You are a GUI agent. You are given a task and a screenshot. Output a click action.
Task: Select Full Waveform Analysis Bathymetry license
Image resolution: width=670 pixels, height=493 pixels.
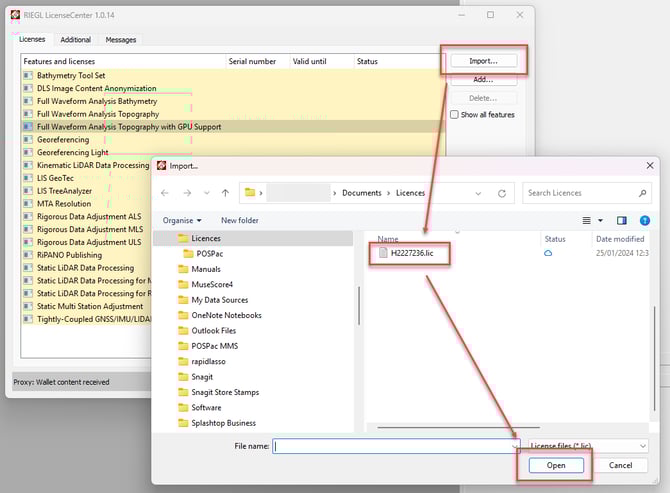(x=97, y=101)
